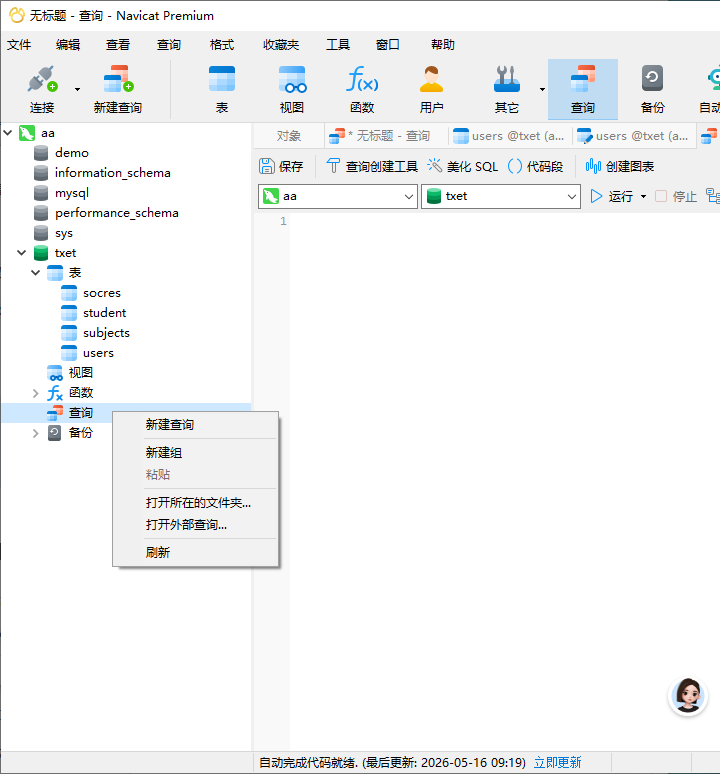
Task: Open the 查看 menu
Action: click(118, 45)
